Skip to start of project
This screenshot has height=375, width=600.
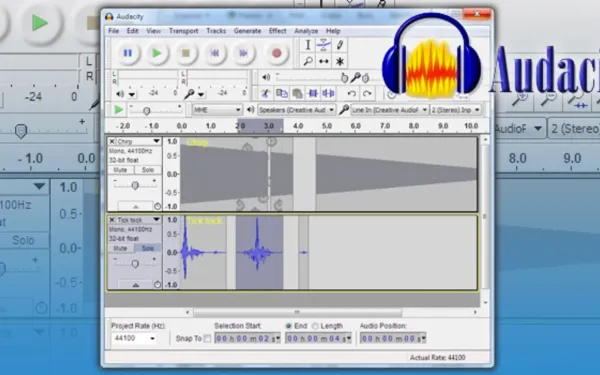coord(215,53)
